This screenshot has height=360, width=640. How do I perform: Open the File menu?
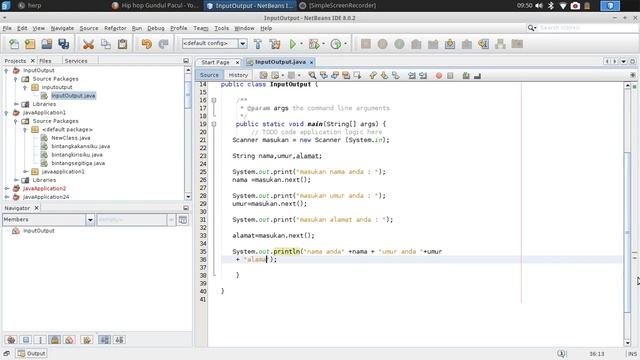point(7,28)
